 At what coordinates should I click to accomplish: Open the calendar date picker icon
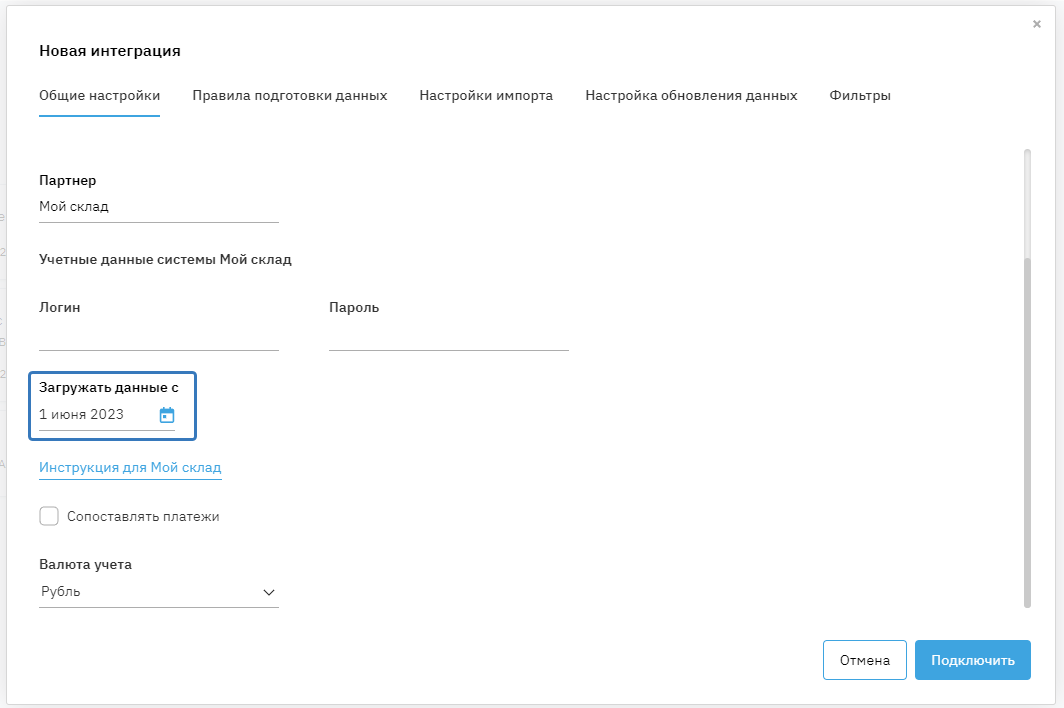167,415
